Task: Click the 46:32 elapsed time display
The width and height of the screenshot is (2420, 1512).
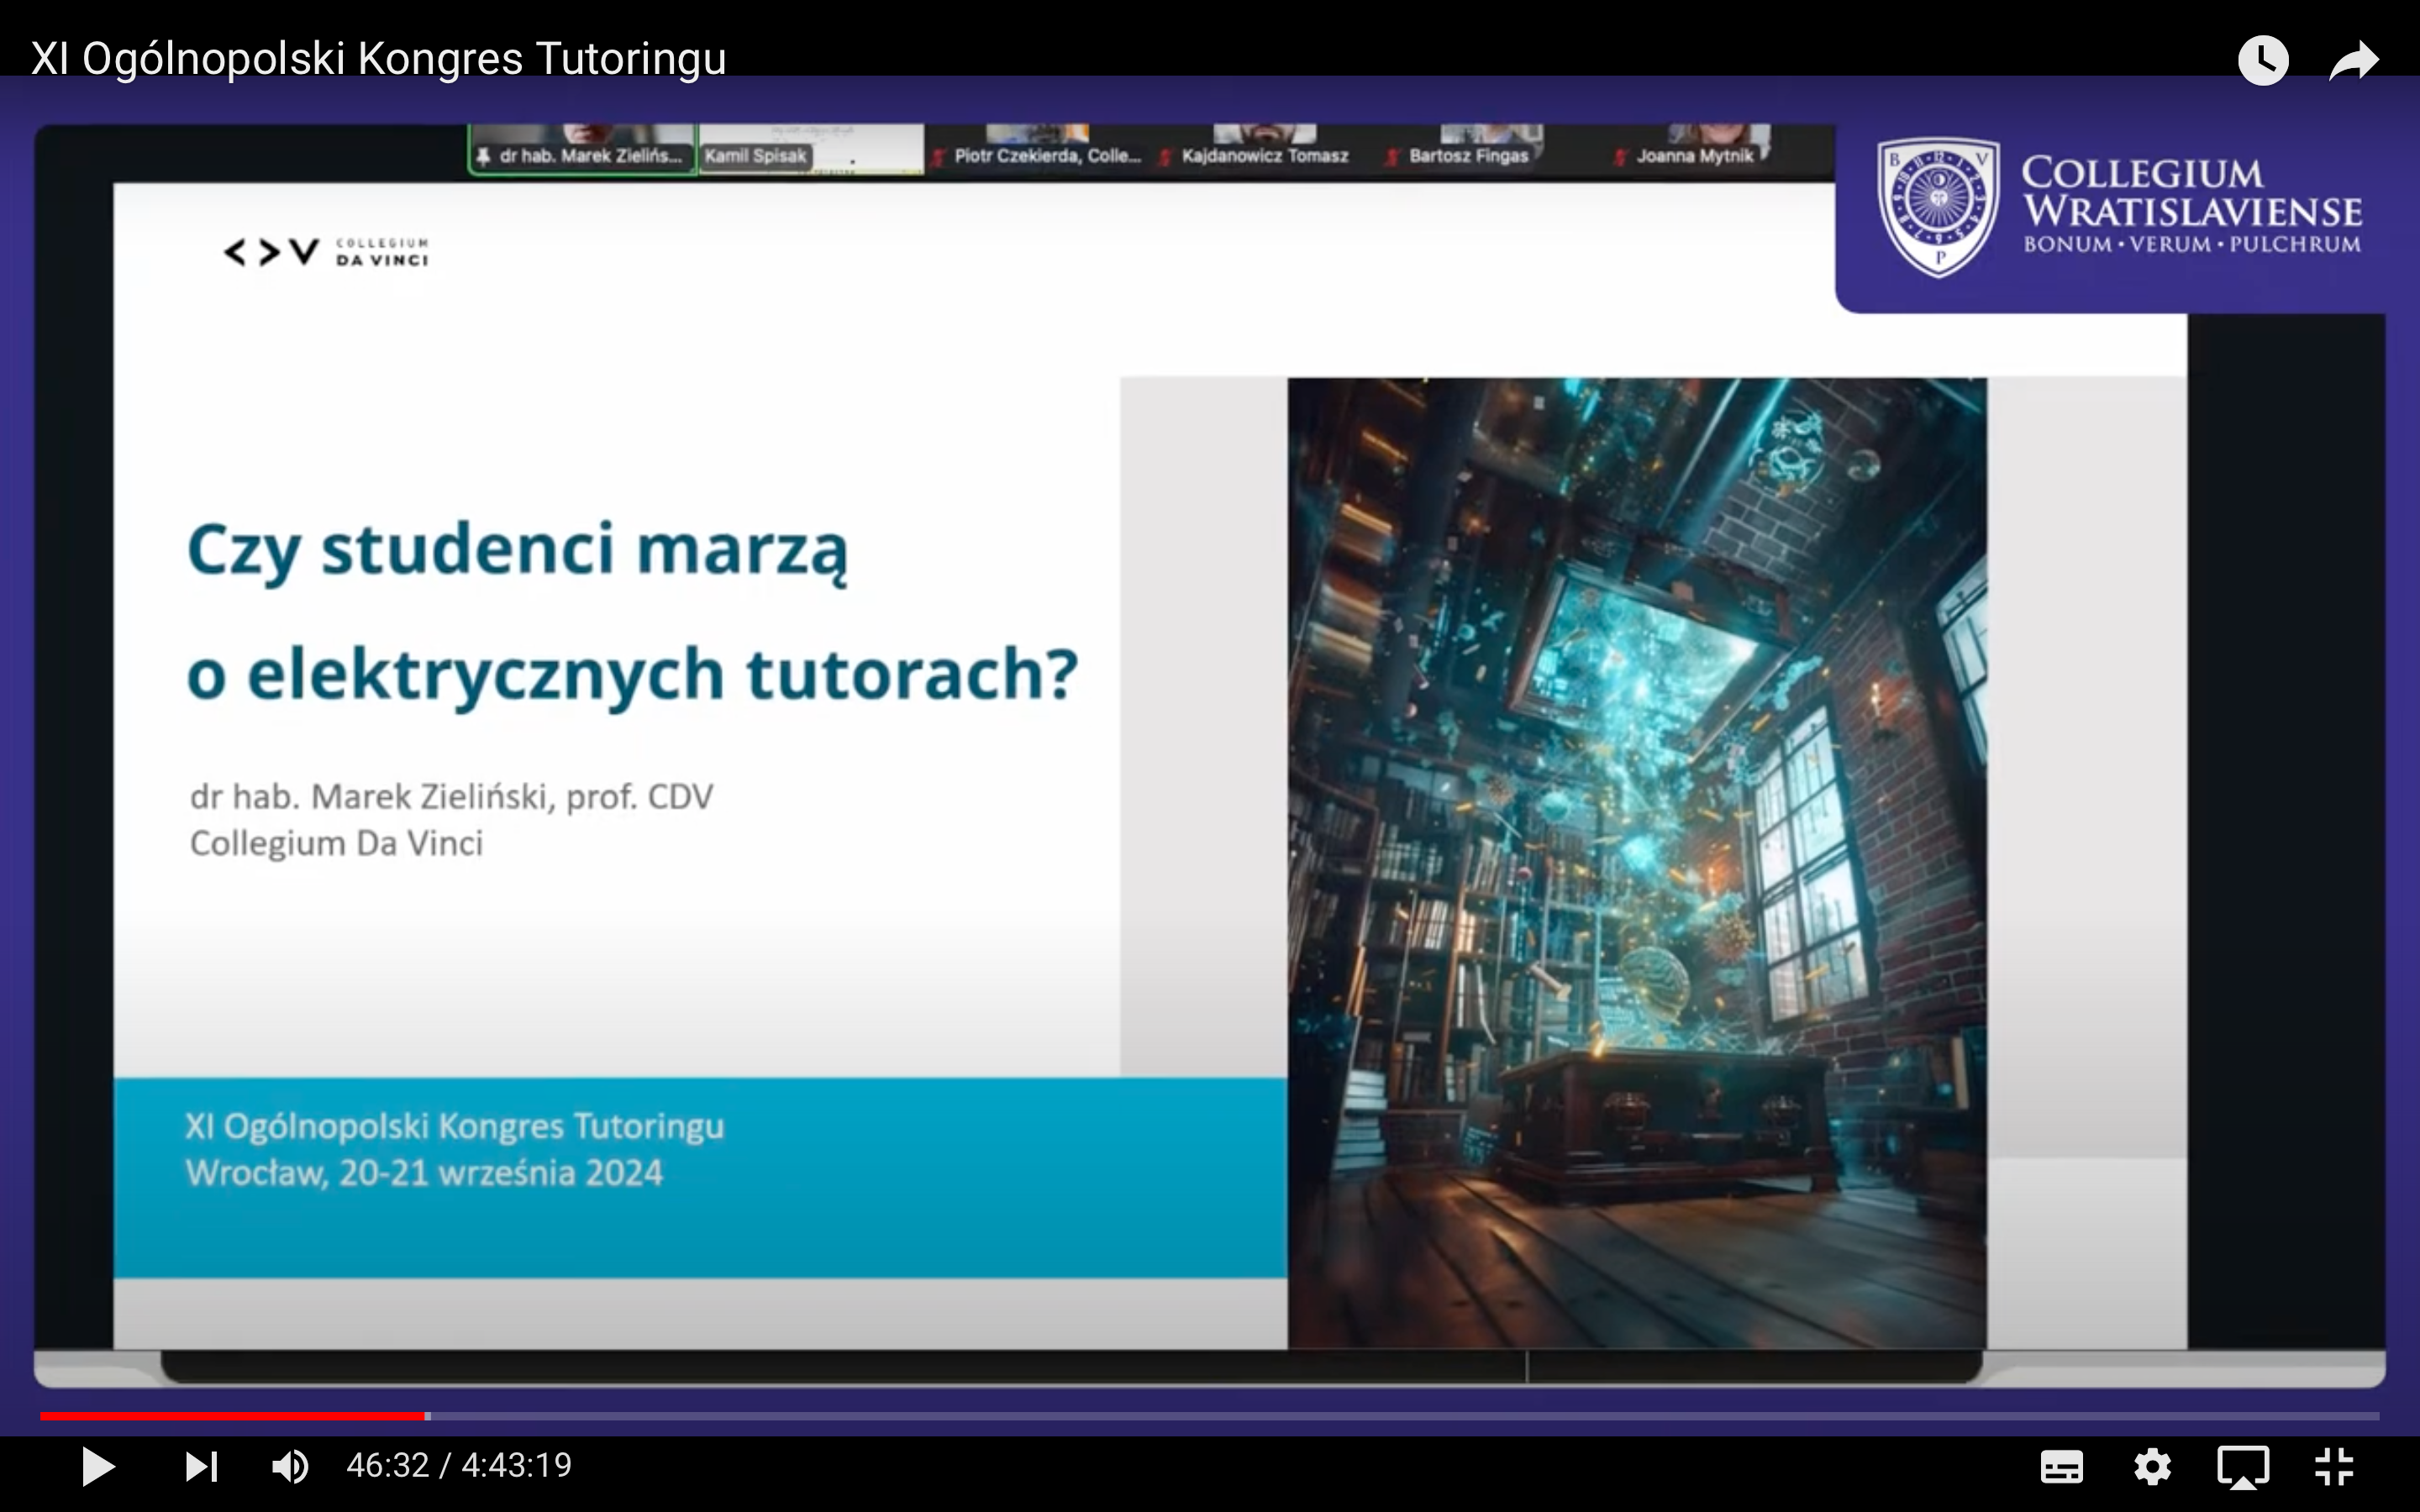Action: coord(387,1466)
